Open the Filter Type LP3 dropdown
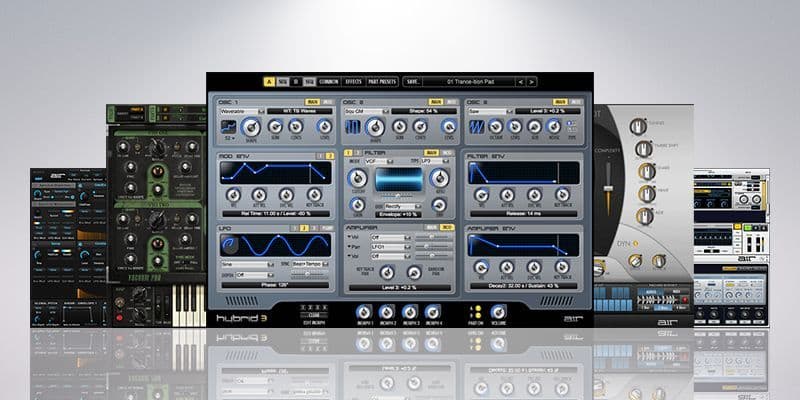 coord(434,161)
